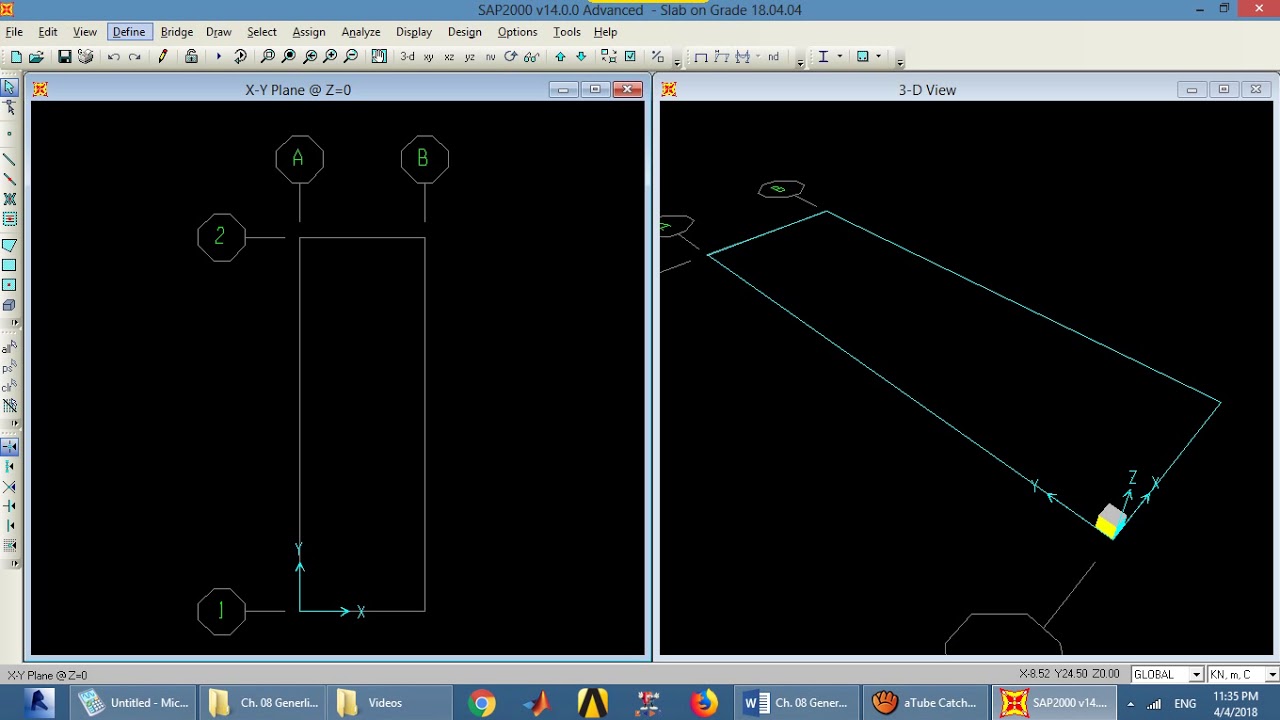
Task: Move up in list with up arrow
Action: (560, 57)
